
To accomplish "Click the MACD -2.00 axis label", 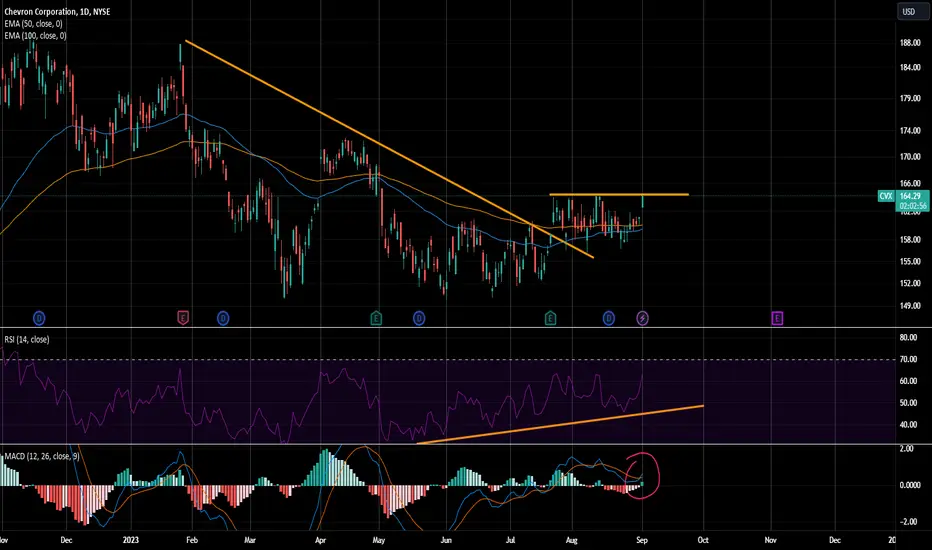I will click(x=907, y=522).
